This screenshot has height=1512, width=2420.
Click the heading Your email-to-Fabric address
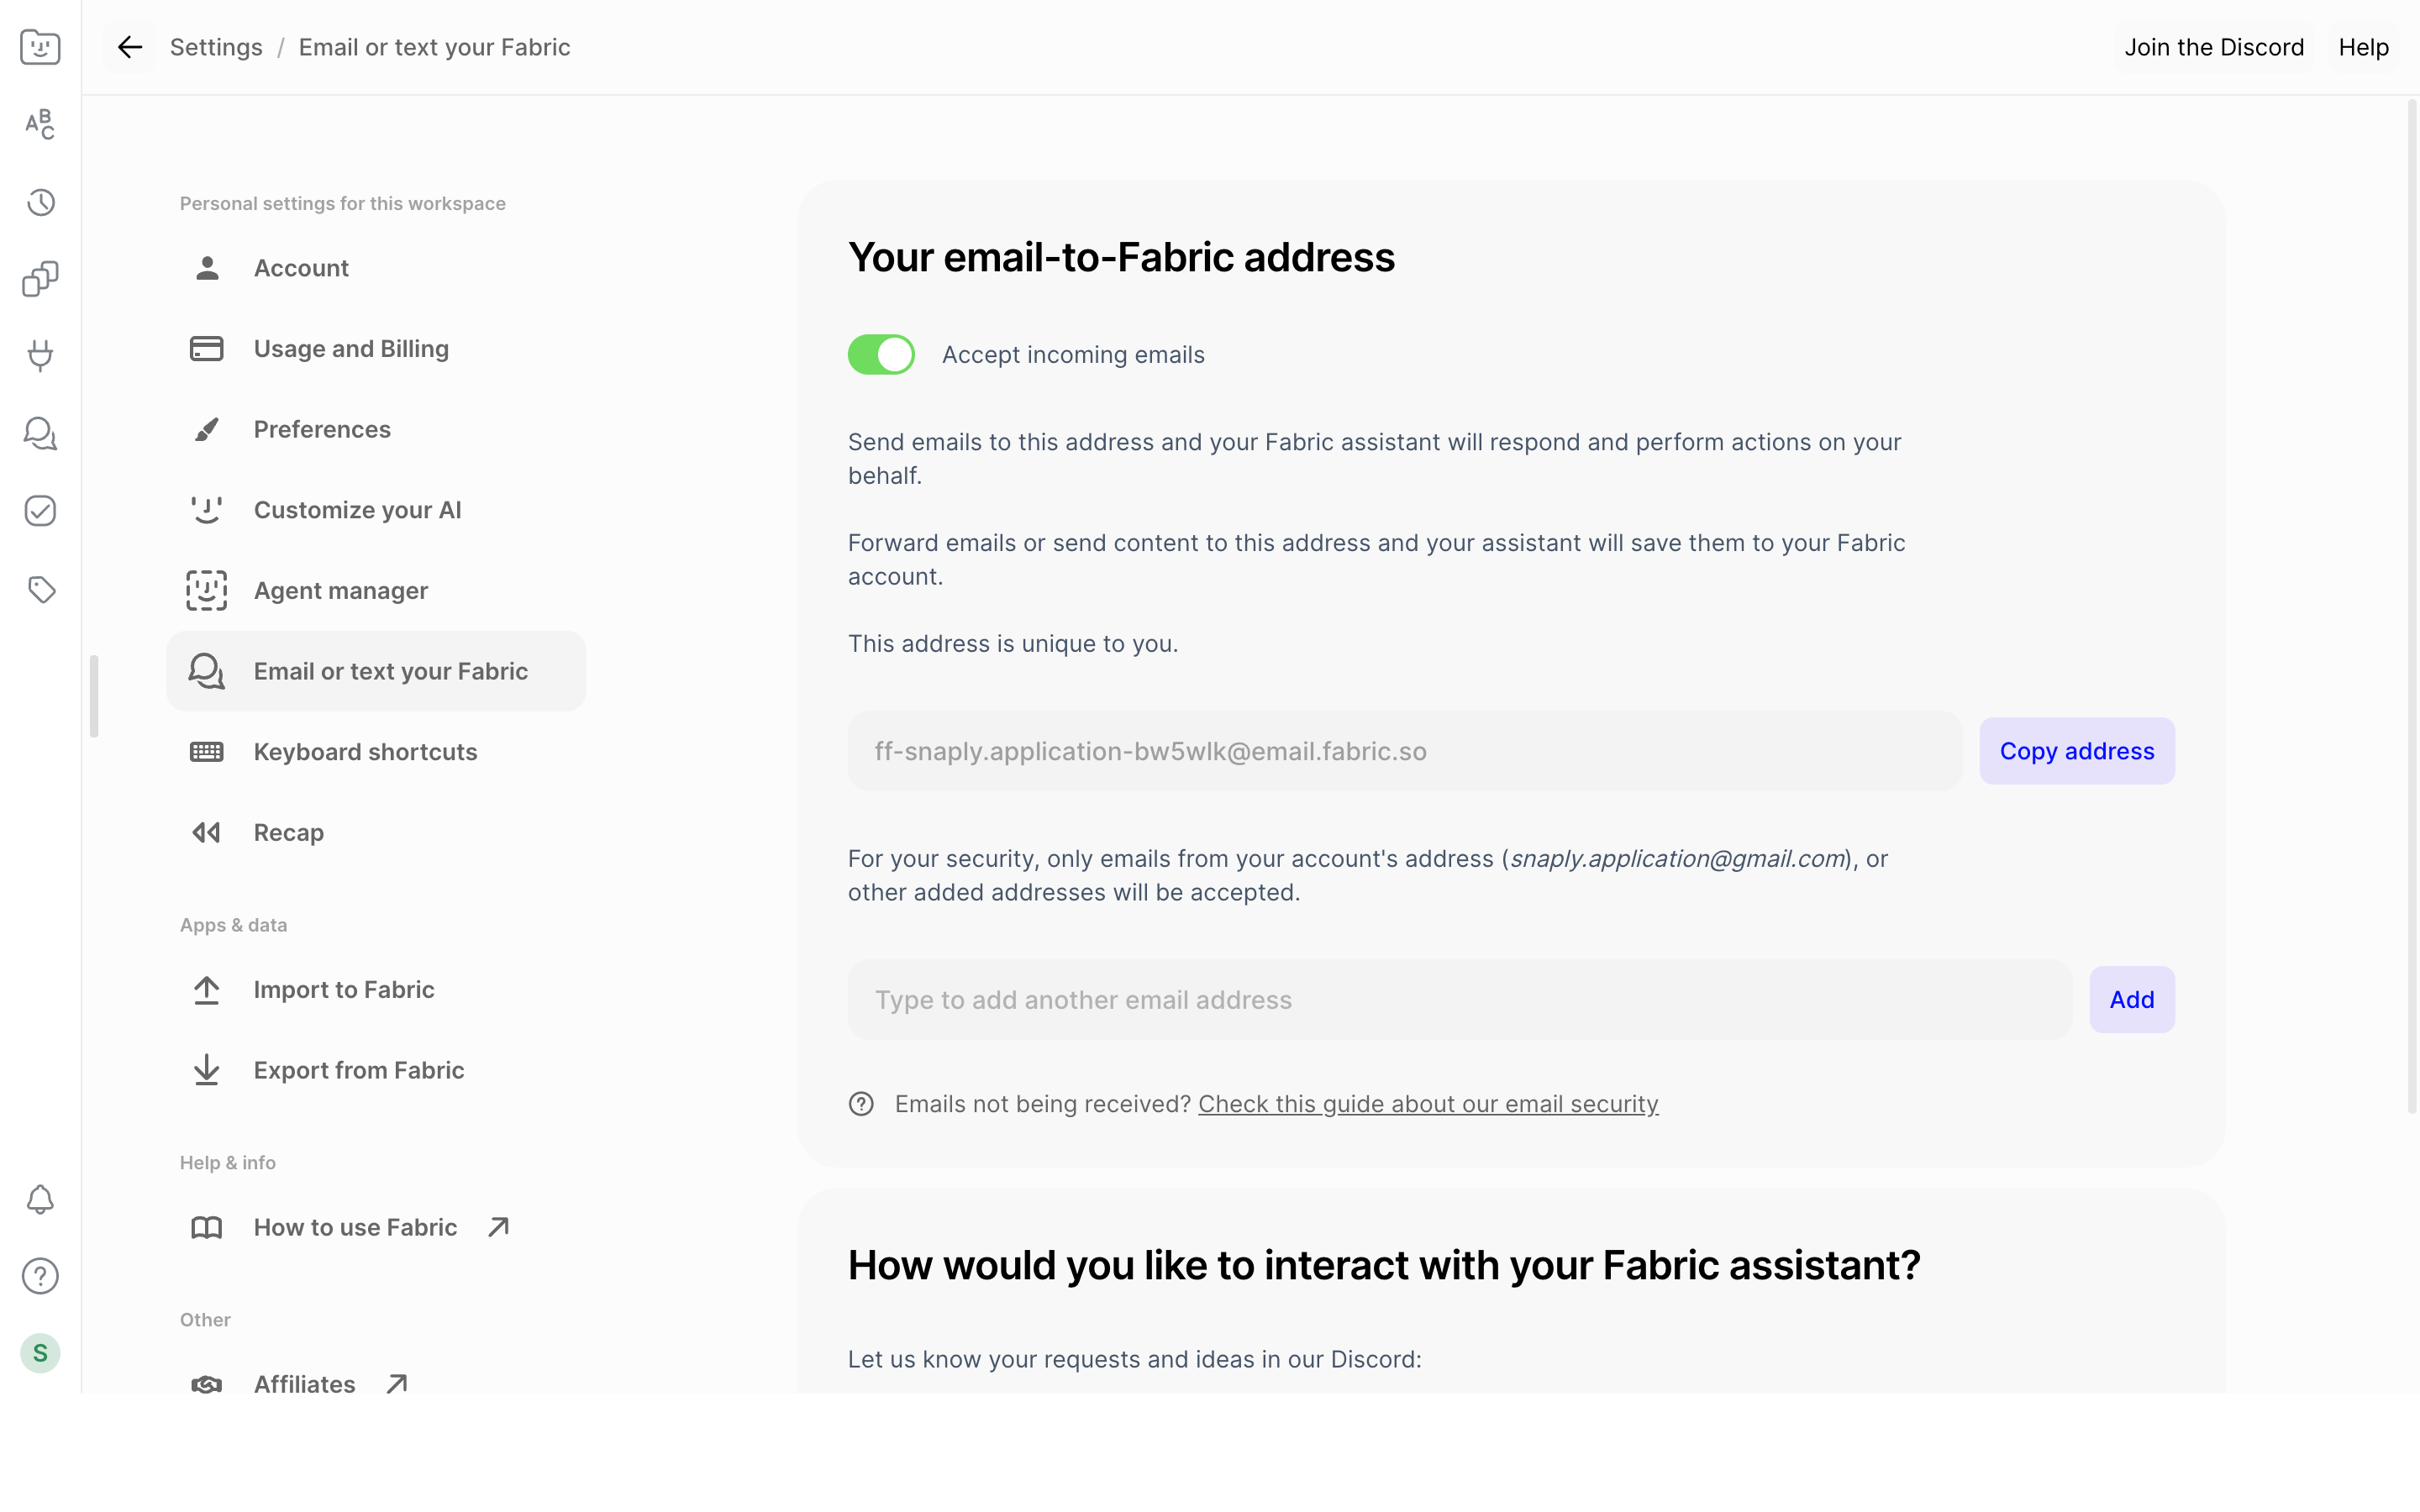(1121, 257)
